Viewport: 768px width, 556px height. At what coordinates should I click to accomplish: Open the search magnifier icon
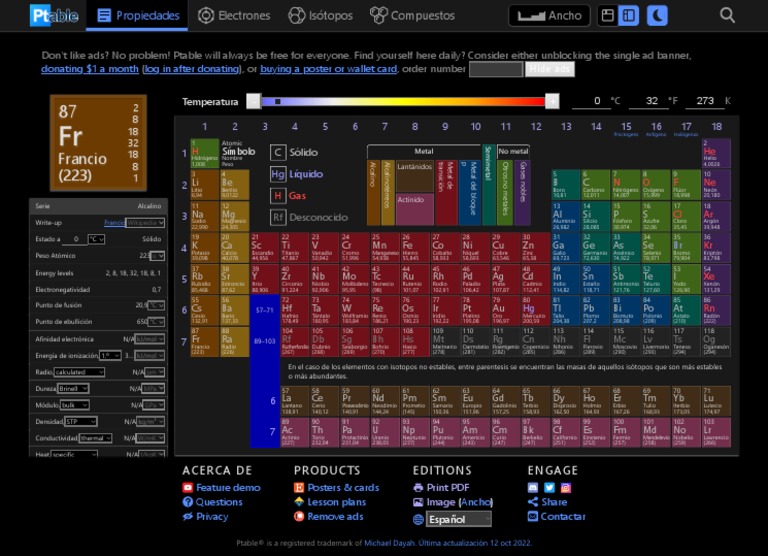click(728, 15)
